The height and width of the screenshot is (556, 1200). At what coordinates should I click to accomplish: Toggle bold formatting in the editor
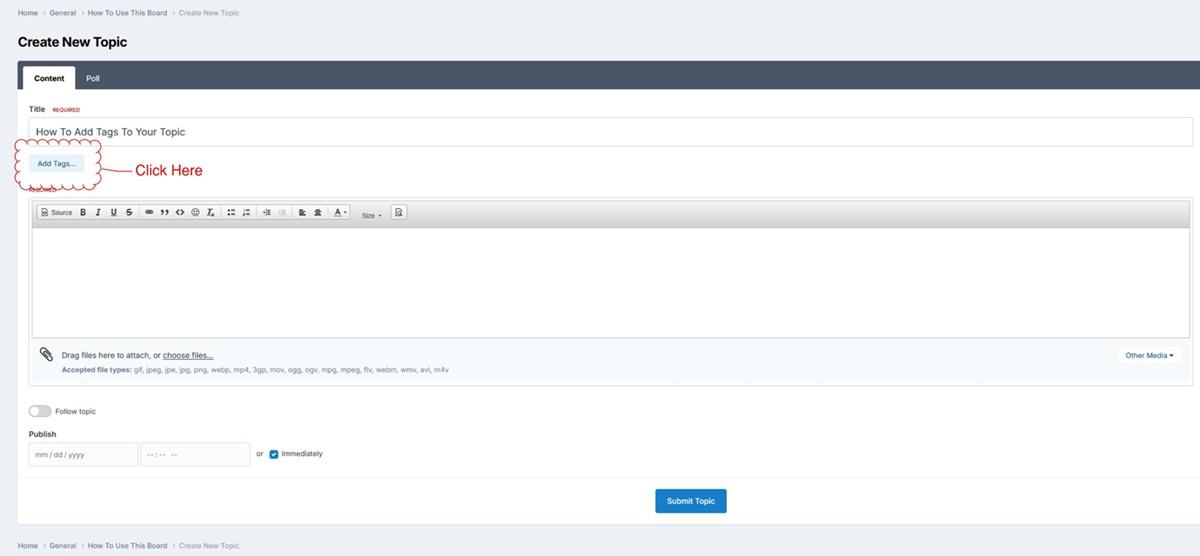pos(83,212)
